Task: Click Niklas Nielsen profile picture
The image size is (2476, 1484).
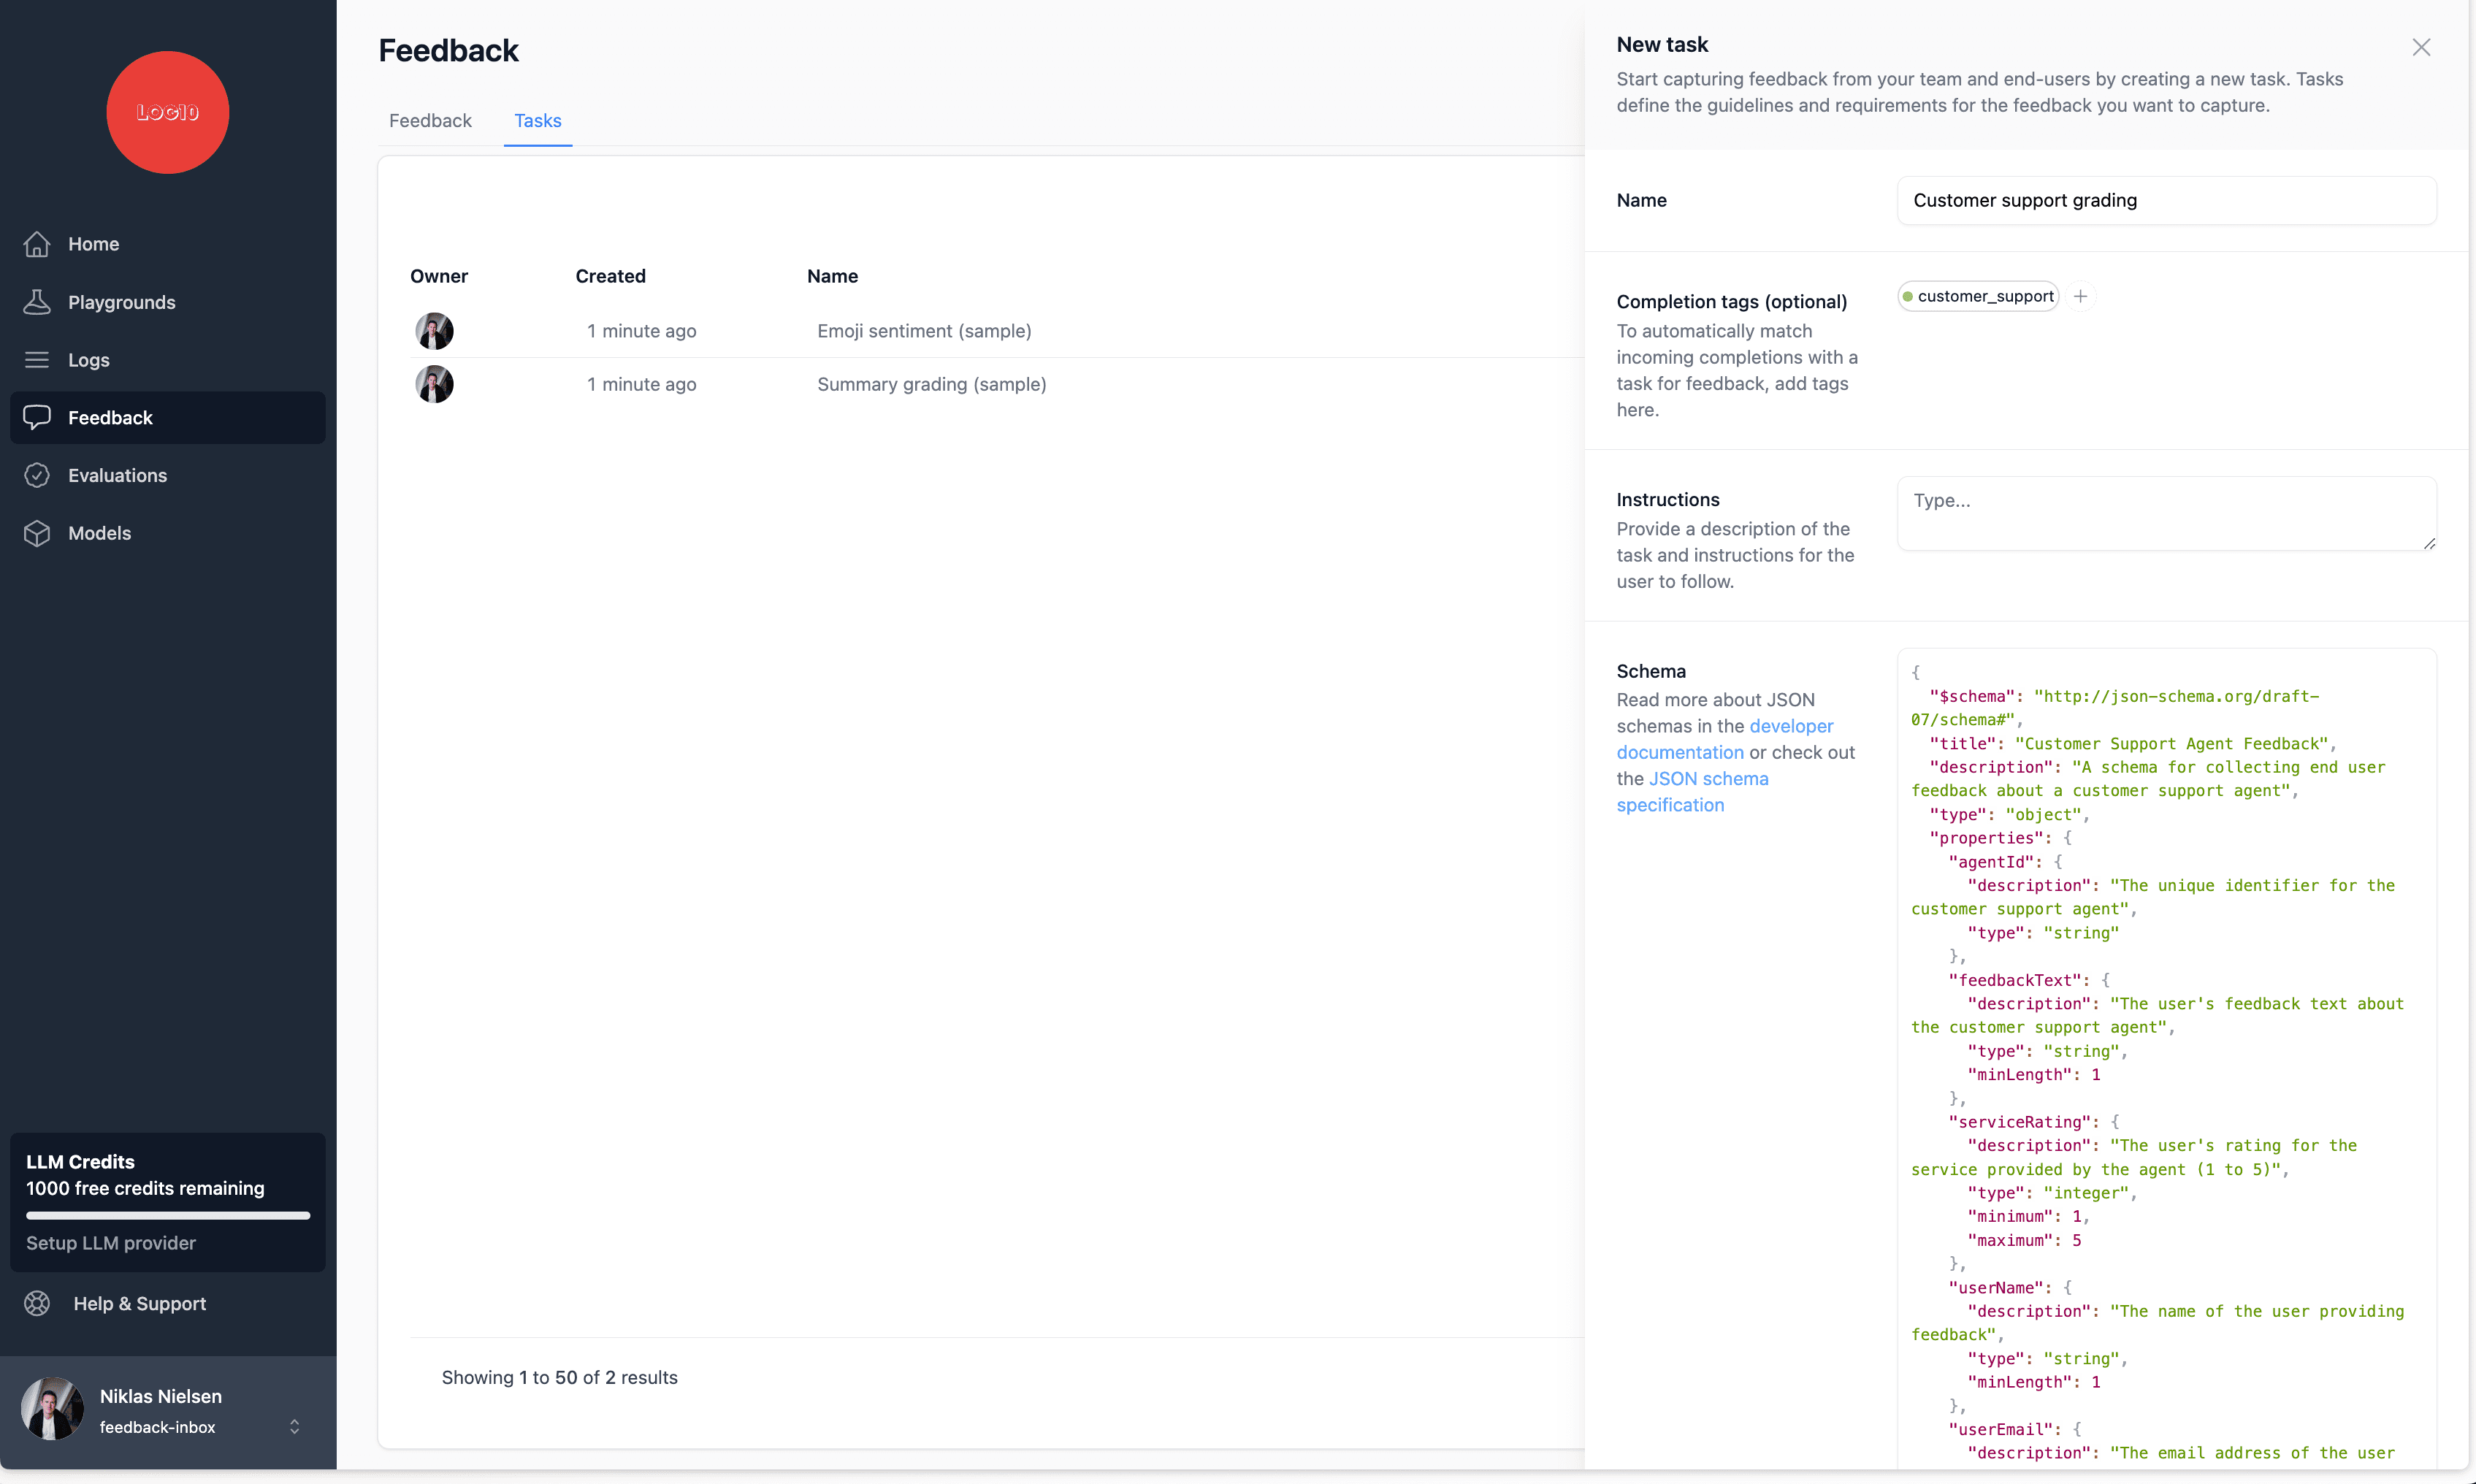Action: click(x=53, y=1409)
